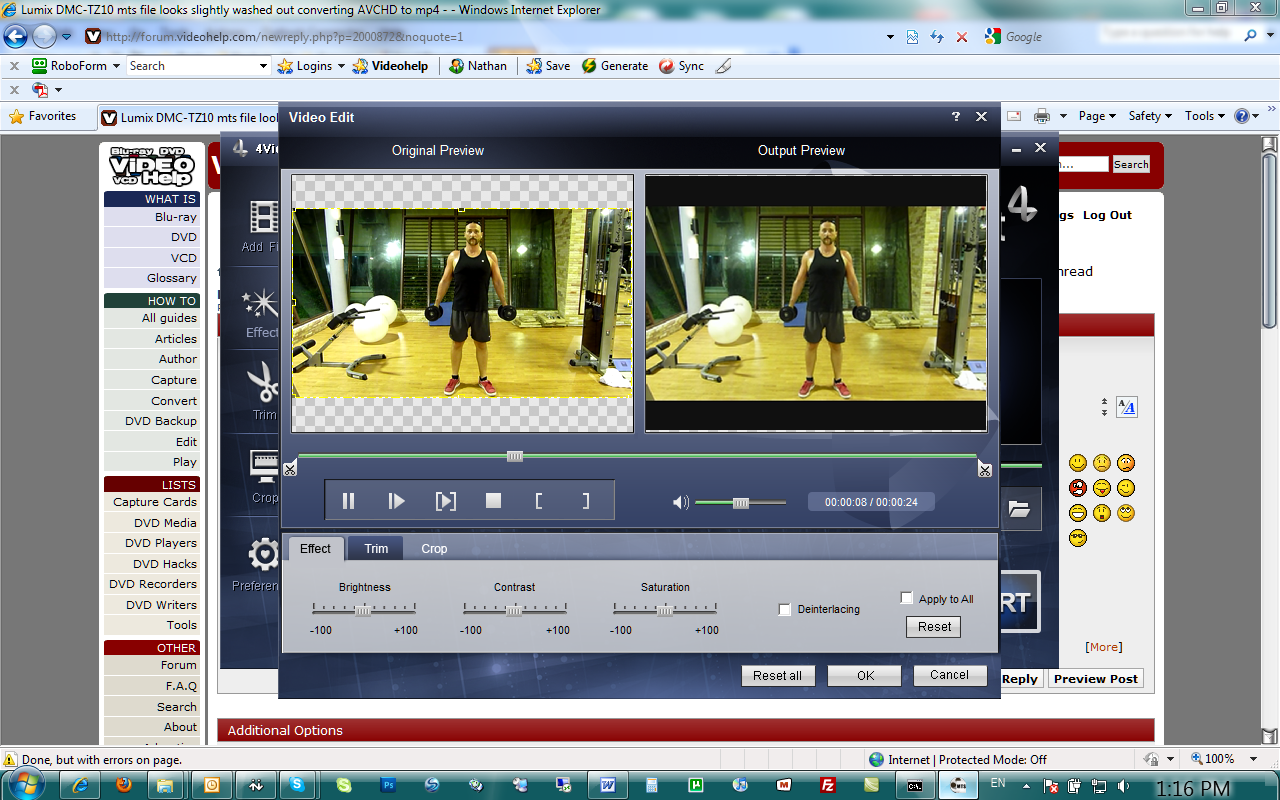Viewport: 1280px width, 800px height.
Task: Click the scissors trim marker at timeline start
Action: coord(290,468)
